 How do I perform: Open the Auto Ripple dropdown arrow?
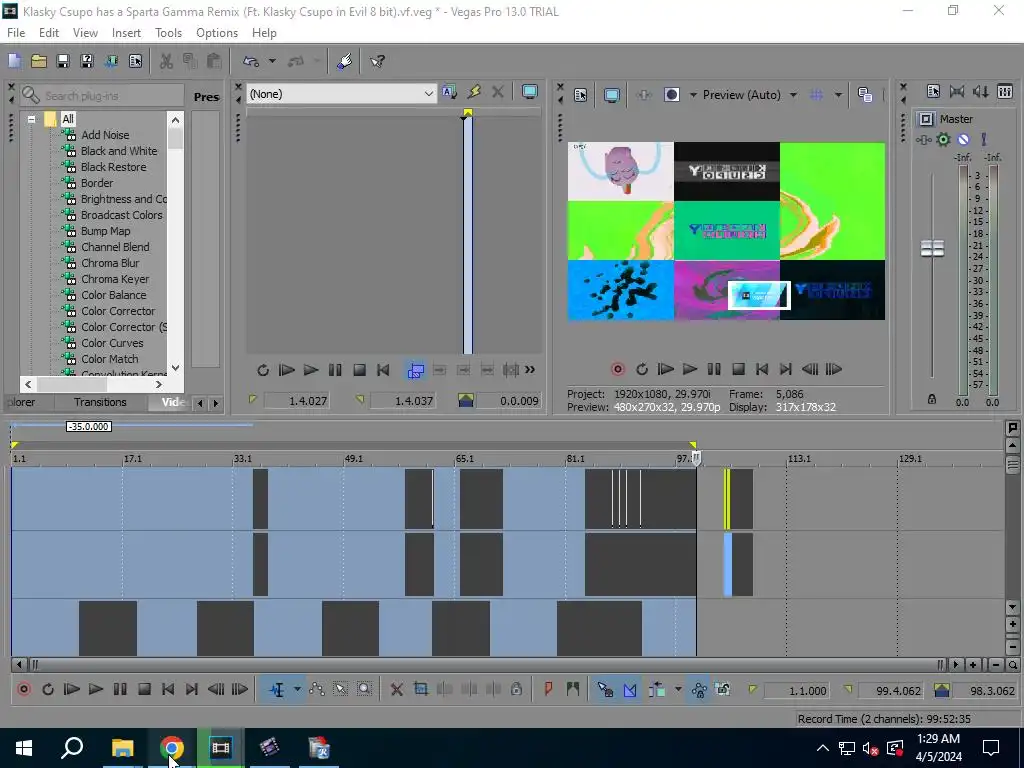click(678, 690)
